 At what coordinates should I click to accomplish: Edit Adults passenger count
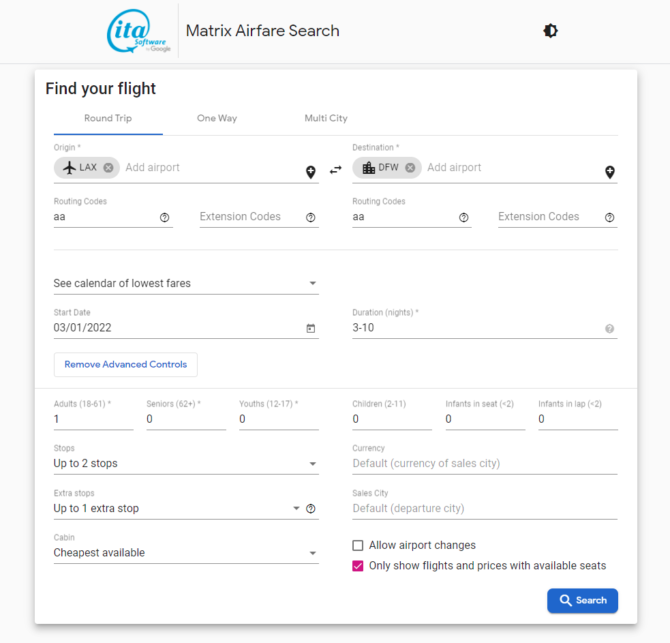[x=94, y=419]
